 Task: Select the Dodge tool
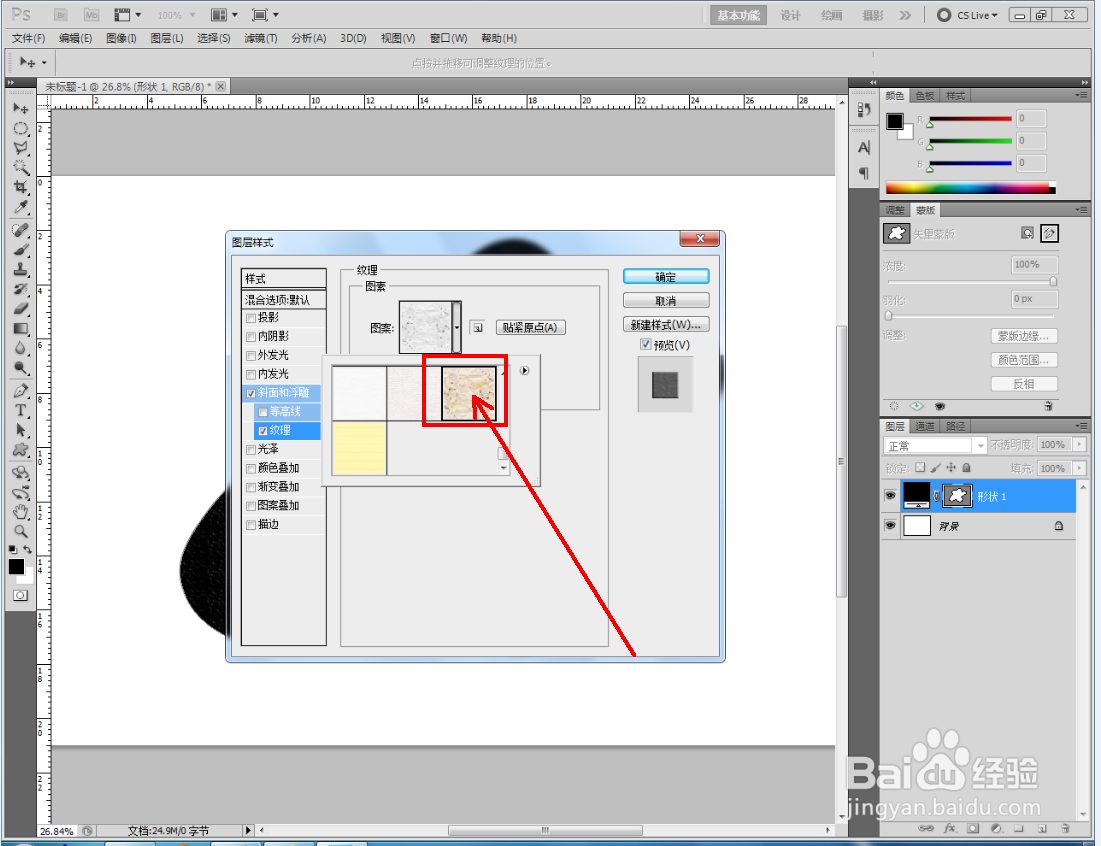[20, 368]
